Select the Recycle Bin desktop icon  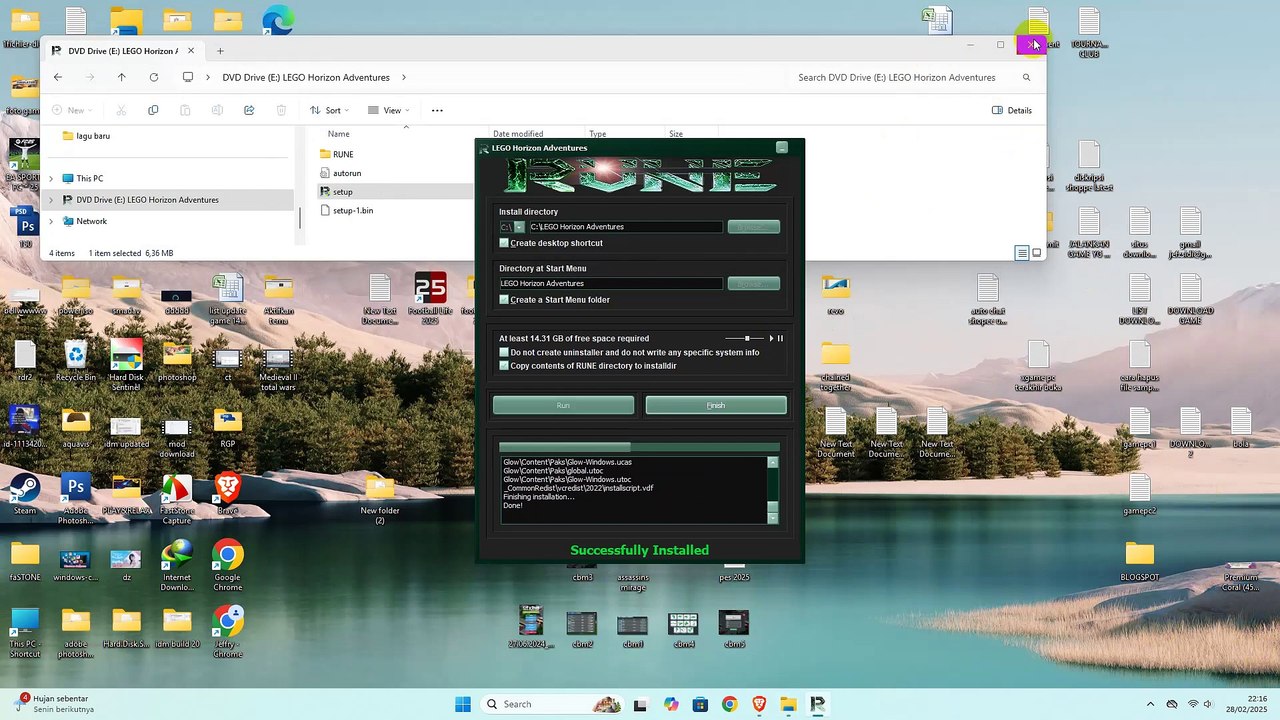click(x=76, y=361)
